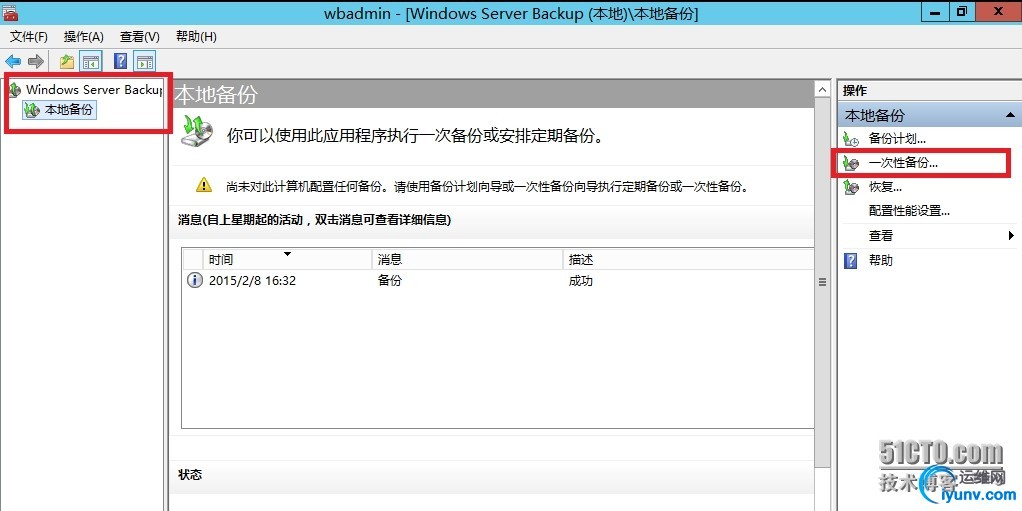The width and height of the screenshot is (1022, 511).
Task: Select the 本地备份 tree node
Action: coord(69,110)
